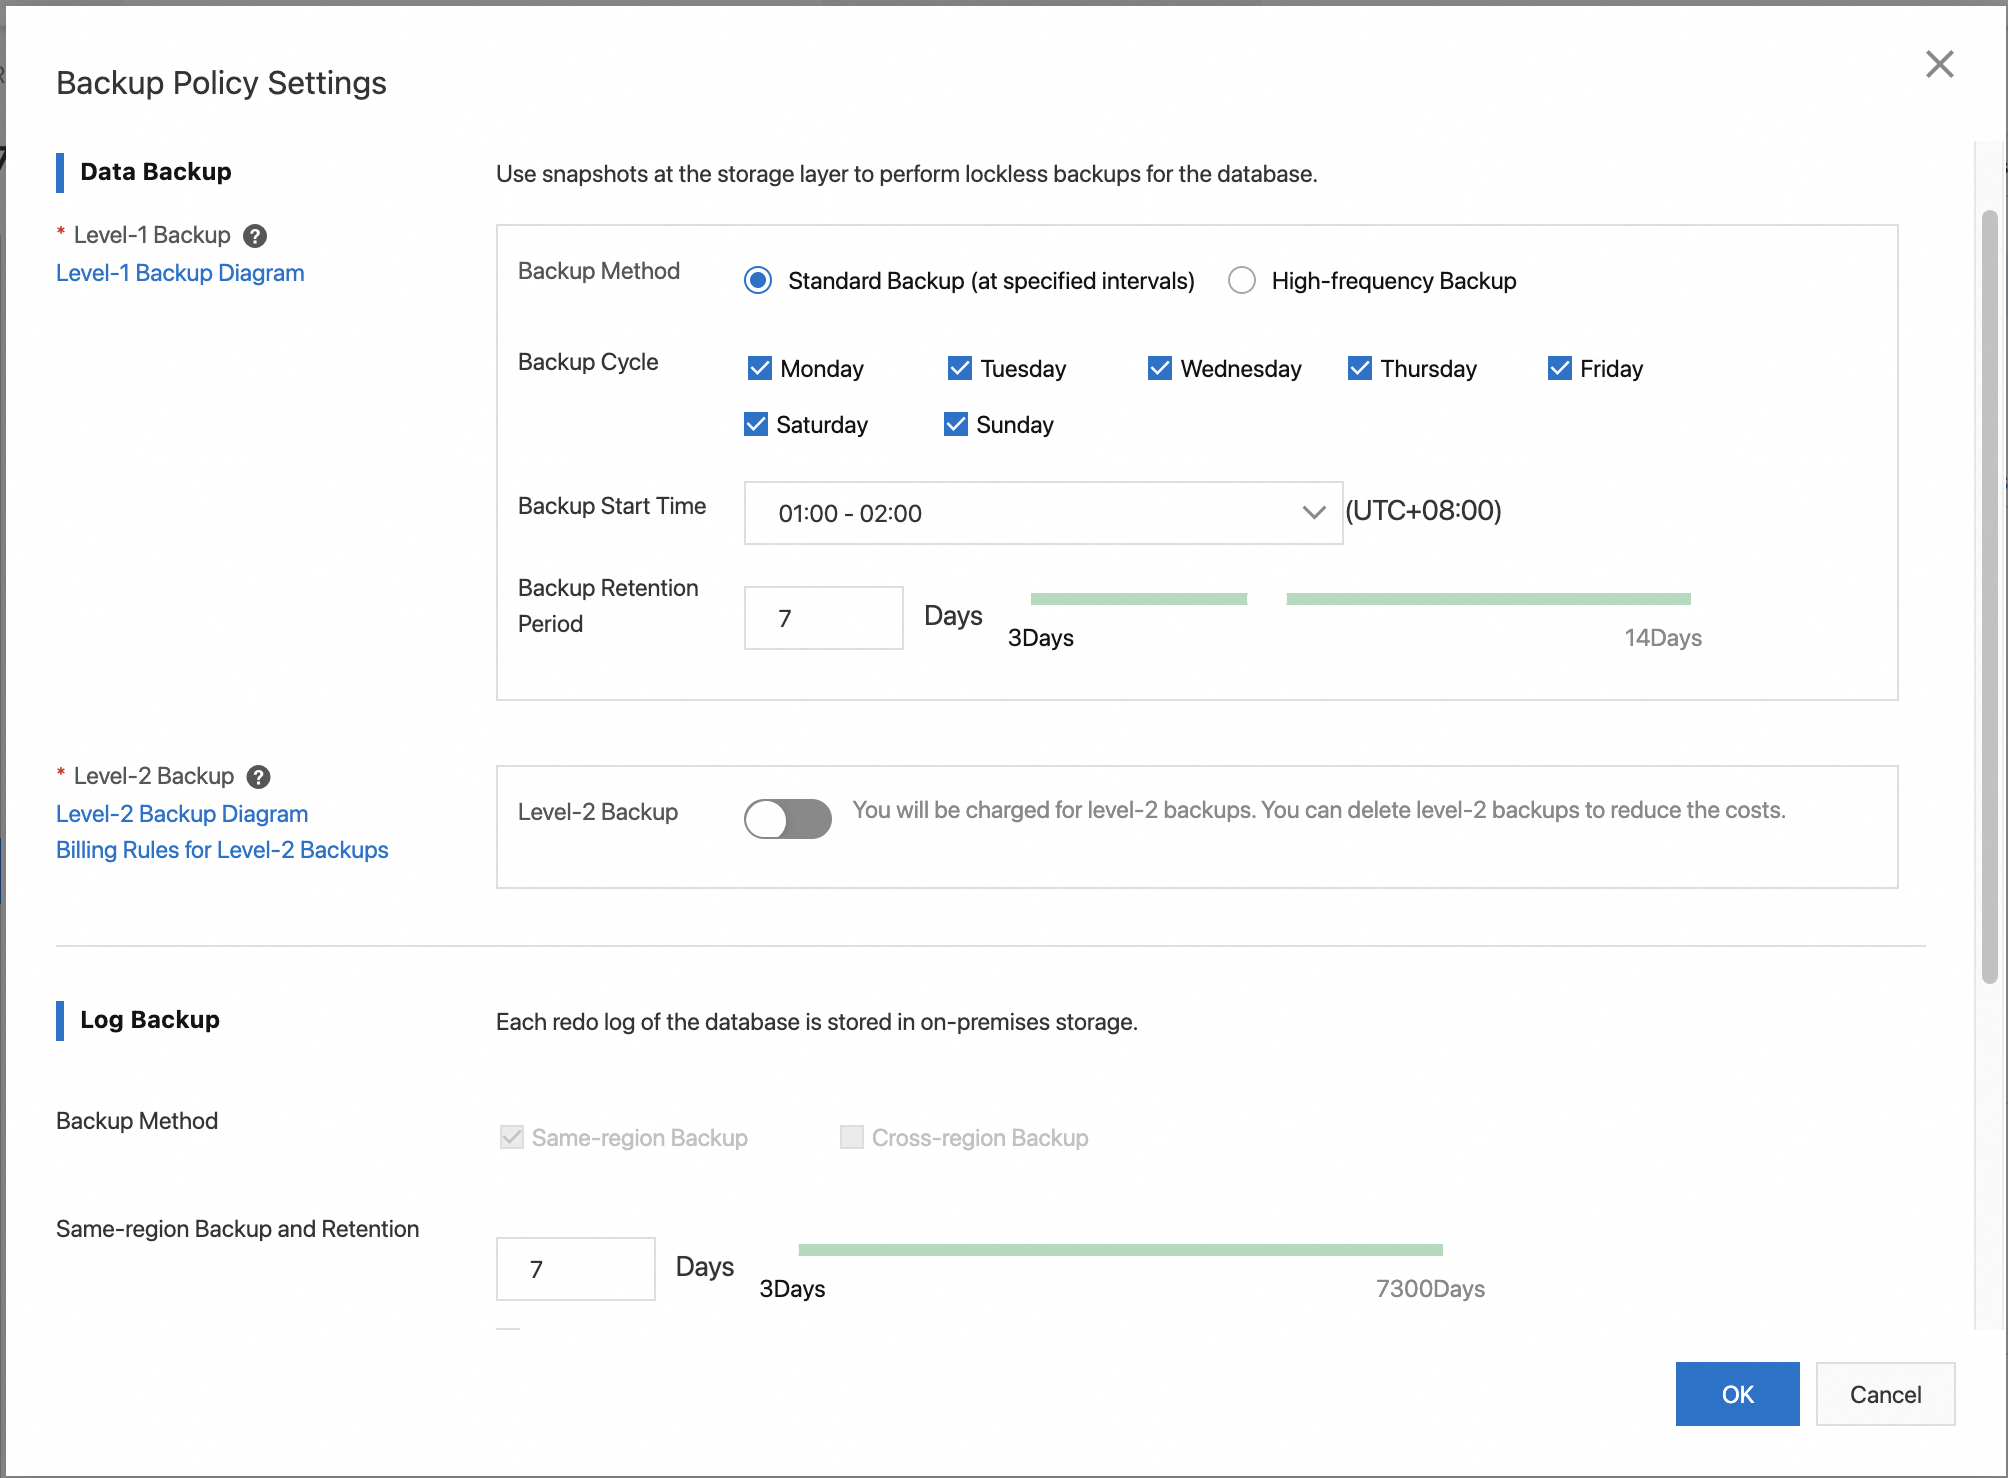Image resolution: width=2008 pixels, height=1478 pixels.
Task: Uncheck Saturday backup cycle checkbox
Action: (755, 424)
